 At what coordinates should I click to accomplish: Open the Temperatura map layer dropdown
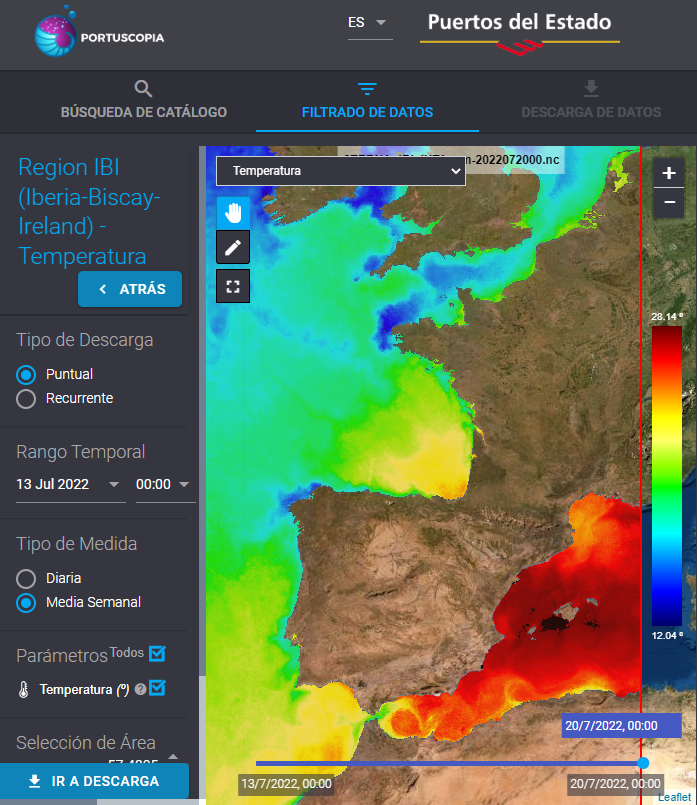(x=341, y=171)
